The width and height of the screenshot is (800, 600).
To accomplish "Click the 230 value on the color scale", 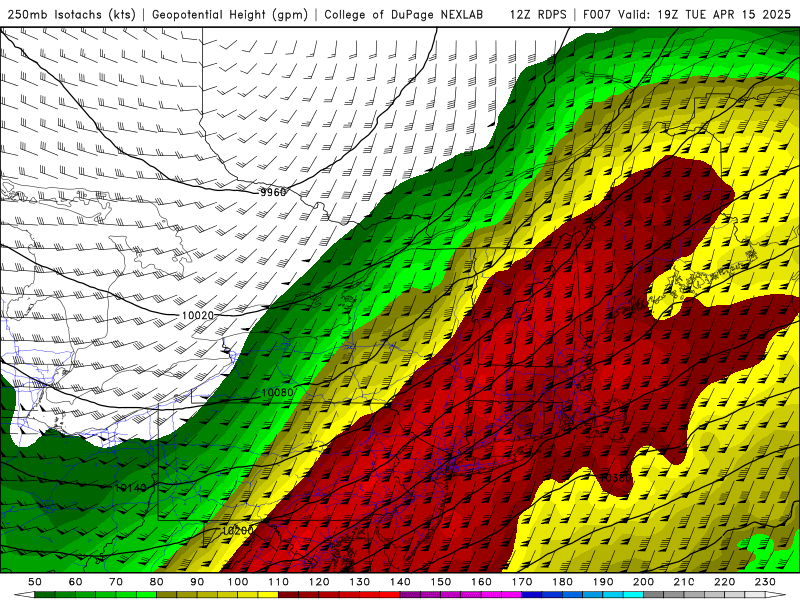I will pyautogui.click(x=765, y=582).
